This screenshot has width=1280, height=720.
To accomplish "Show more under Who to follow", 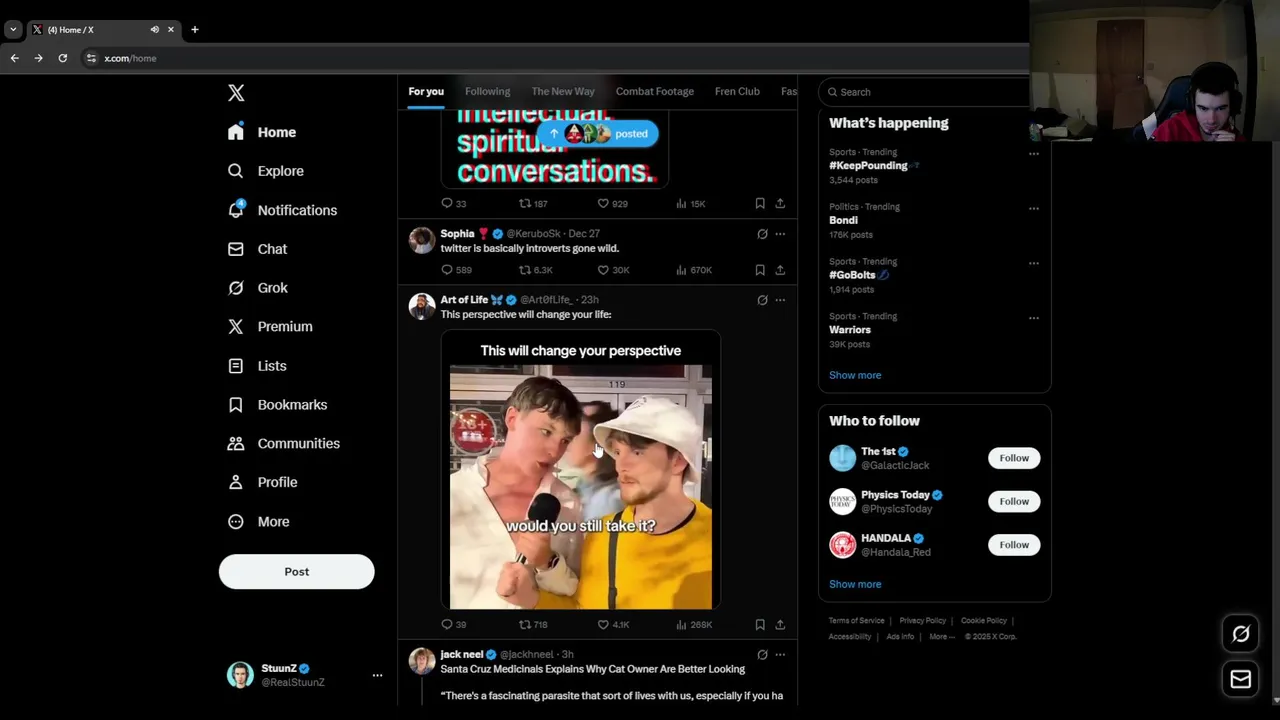I will coord(855,584).
